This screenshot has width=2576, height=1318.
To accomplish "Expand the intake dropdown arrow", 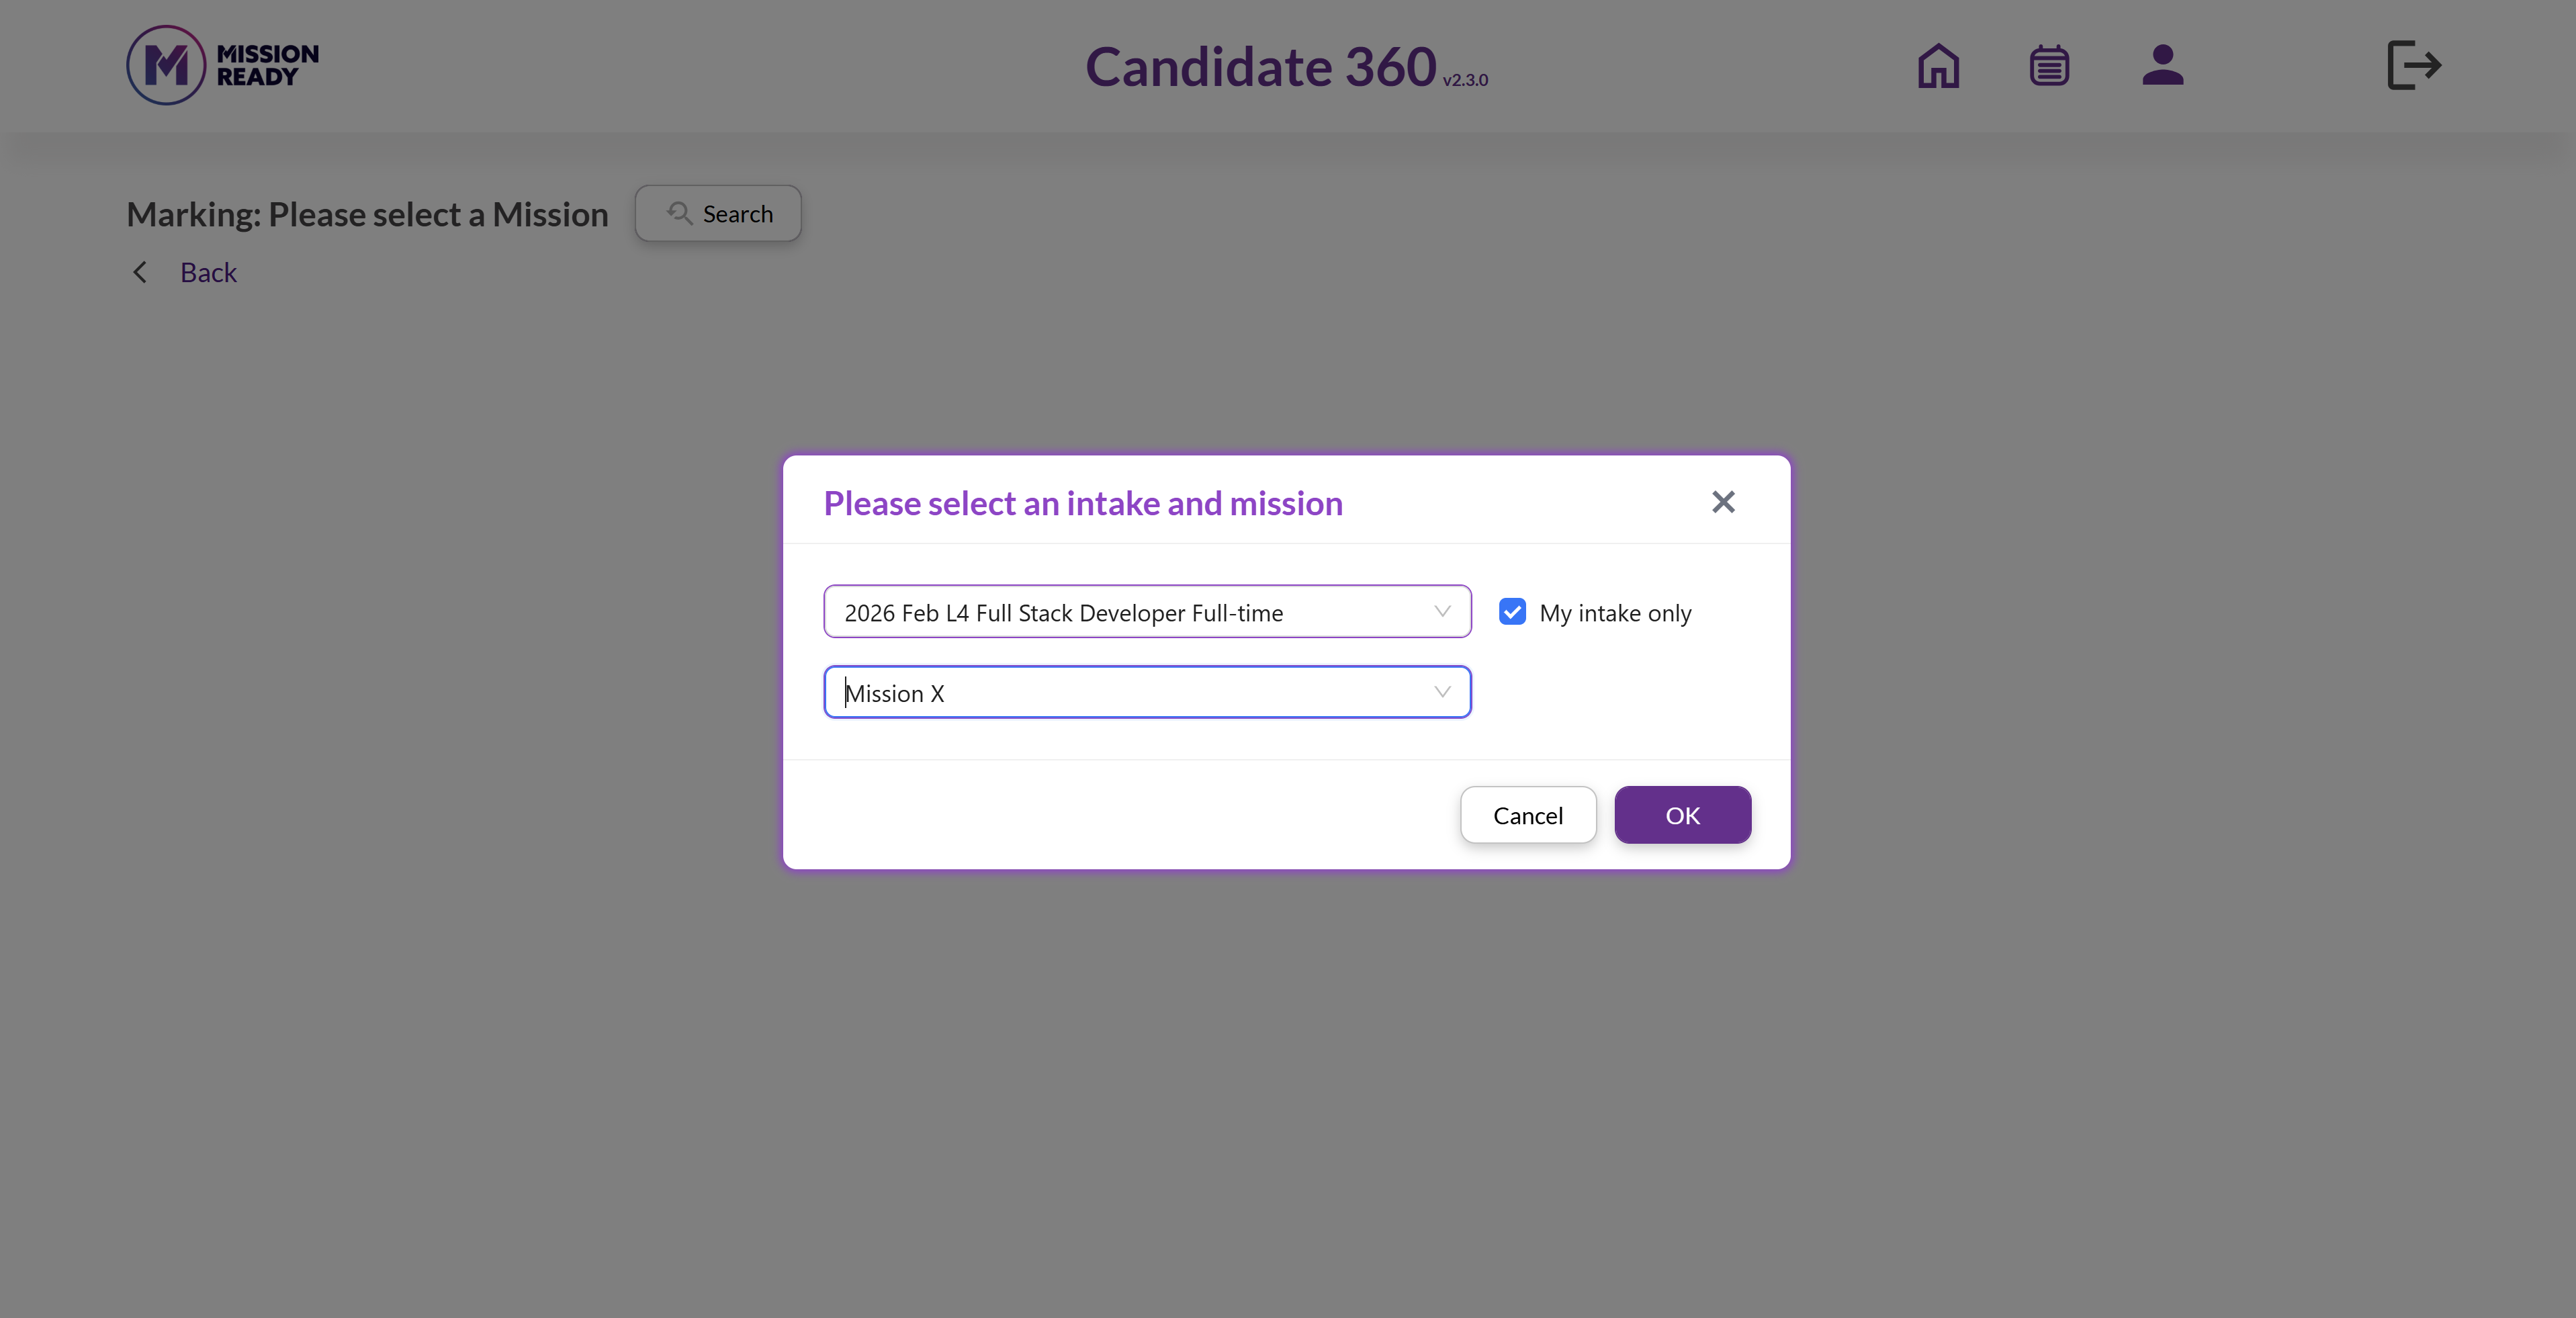I will pyautogui.click(x=1442, y=611).
